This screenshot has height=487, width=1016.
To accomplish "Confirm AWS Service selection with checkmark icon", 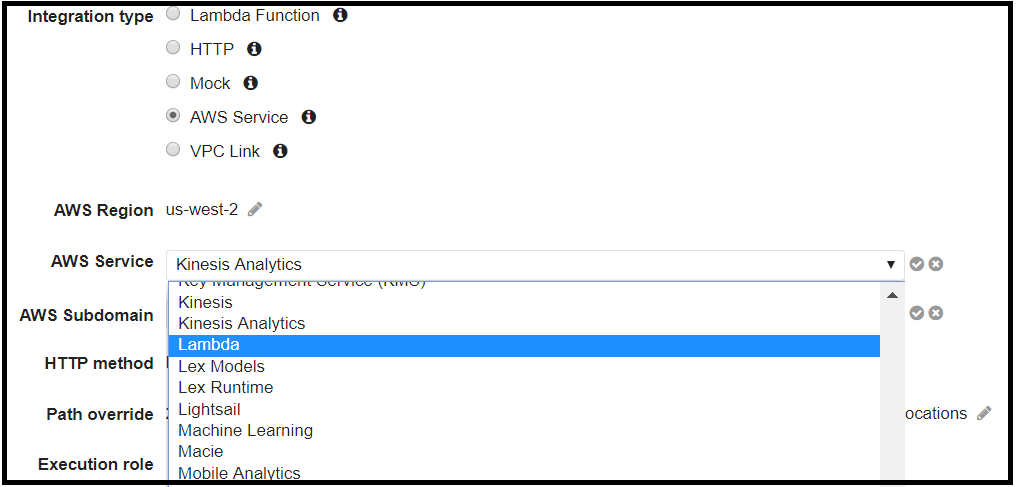I will pyautogui.click(x=916, y=264).
